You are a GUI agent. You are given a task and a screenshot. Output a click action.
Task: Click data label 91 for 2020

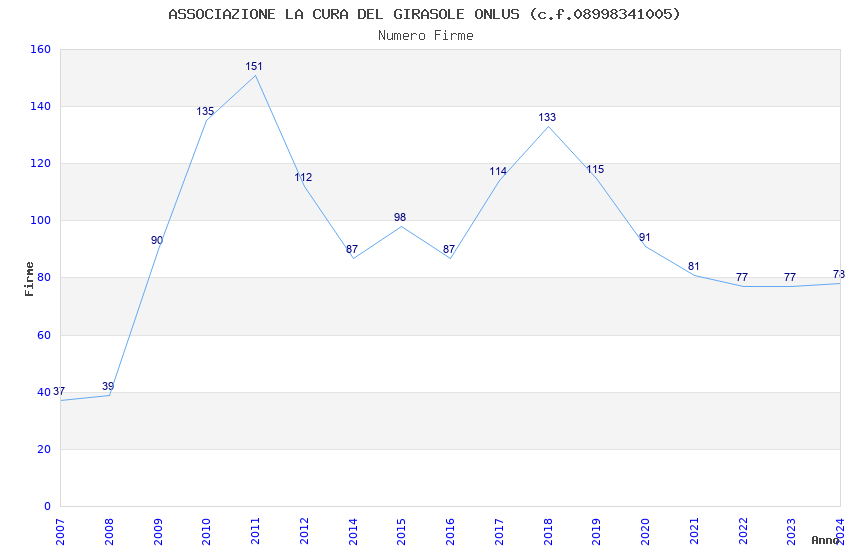pyautogui.click(x=645, y=237)
